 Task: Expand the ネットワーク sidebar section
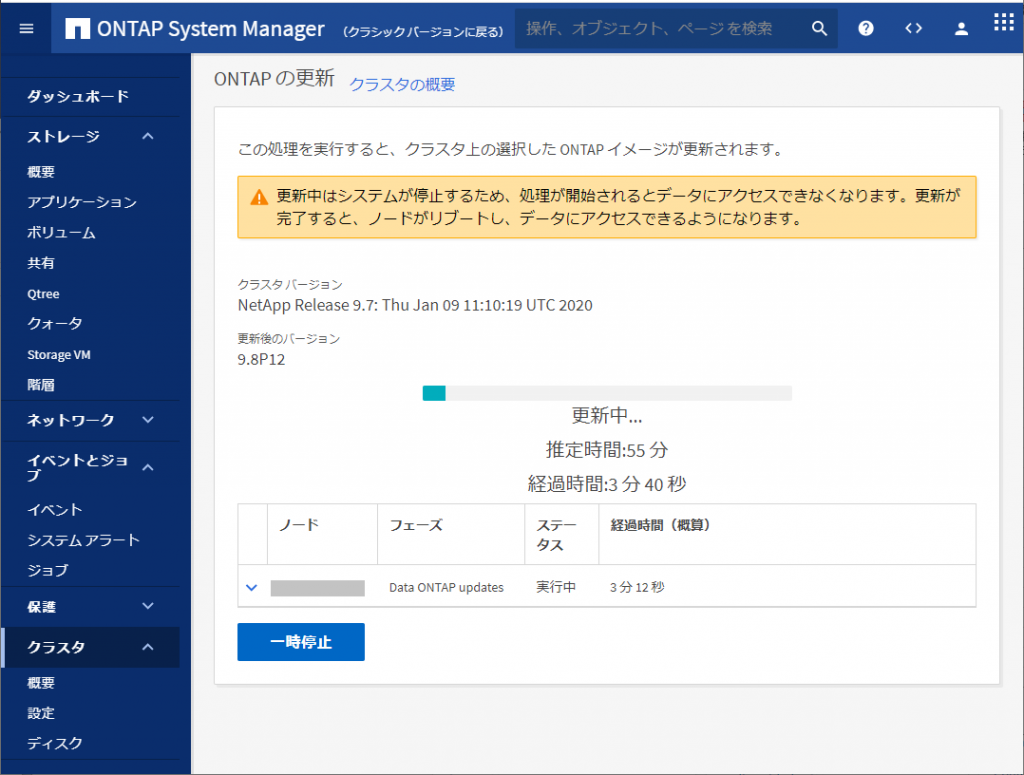148,420
